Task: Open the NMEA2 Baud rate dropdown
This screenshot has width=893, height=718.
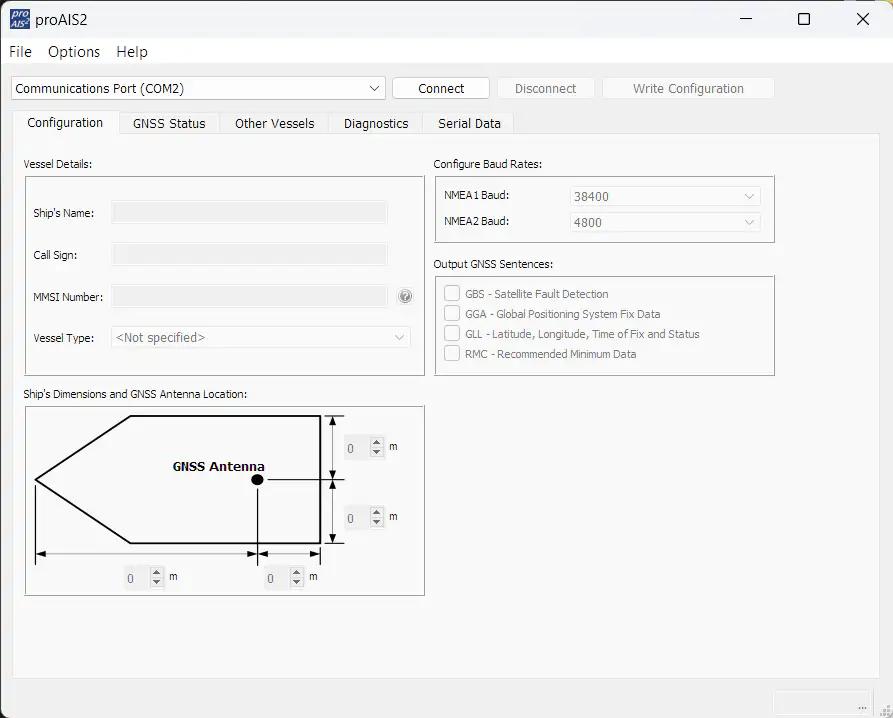Action: [x=664, y=222]
